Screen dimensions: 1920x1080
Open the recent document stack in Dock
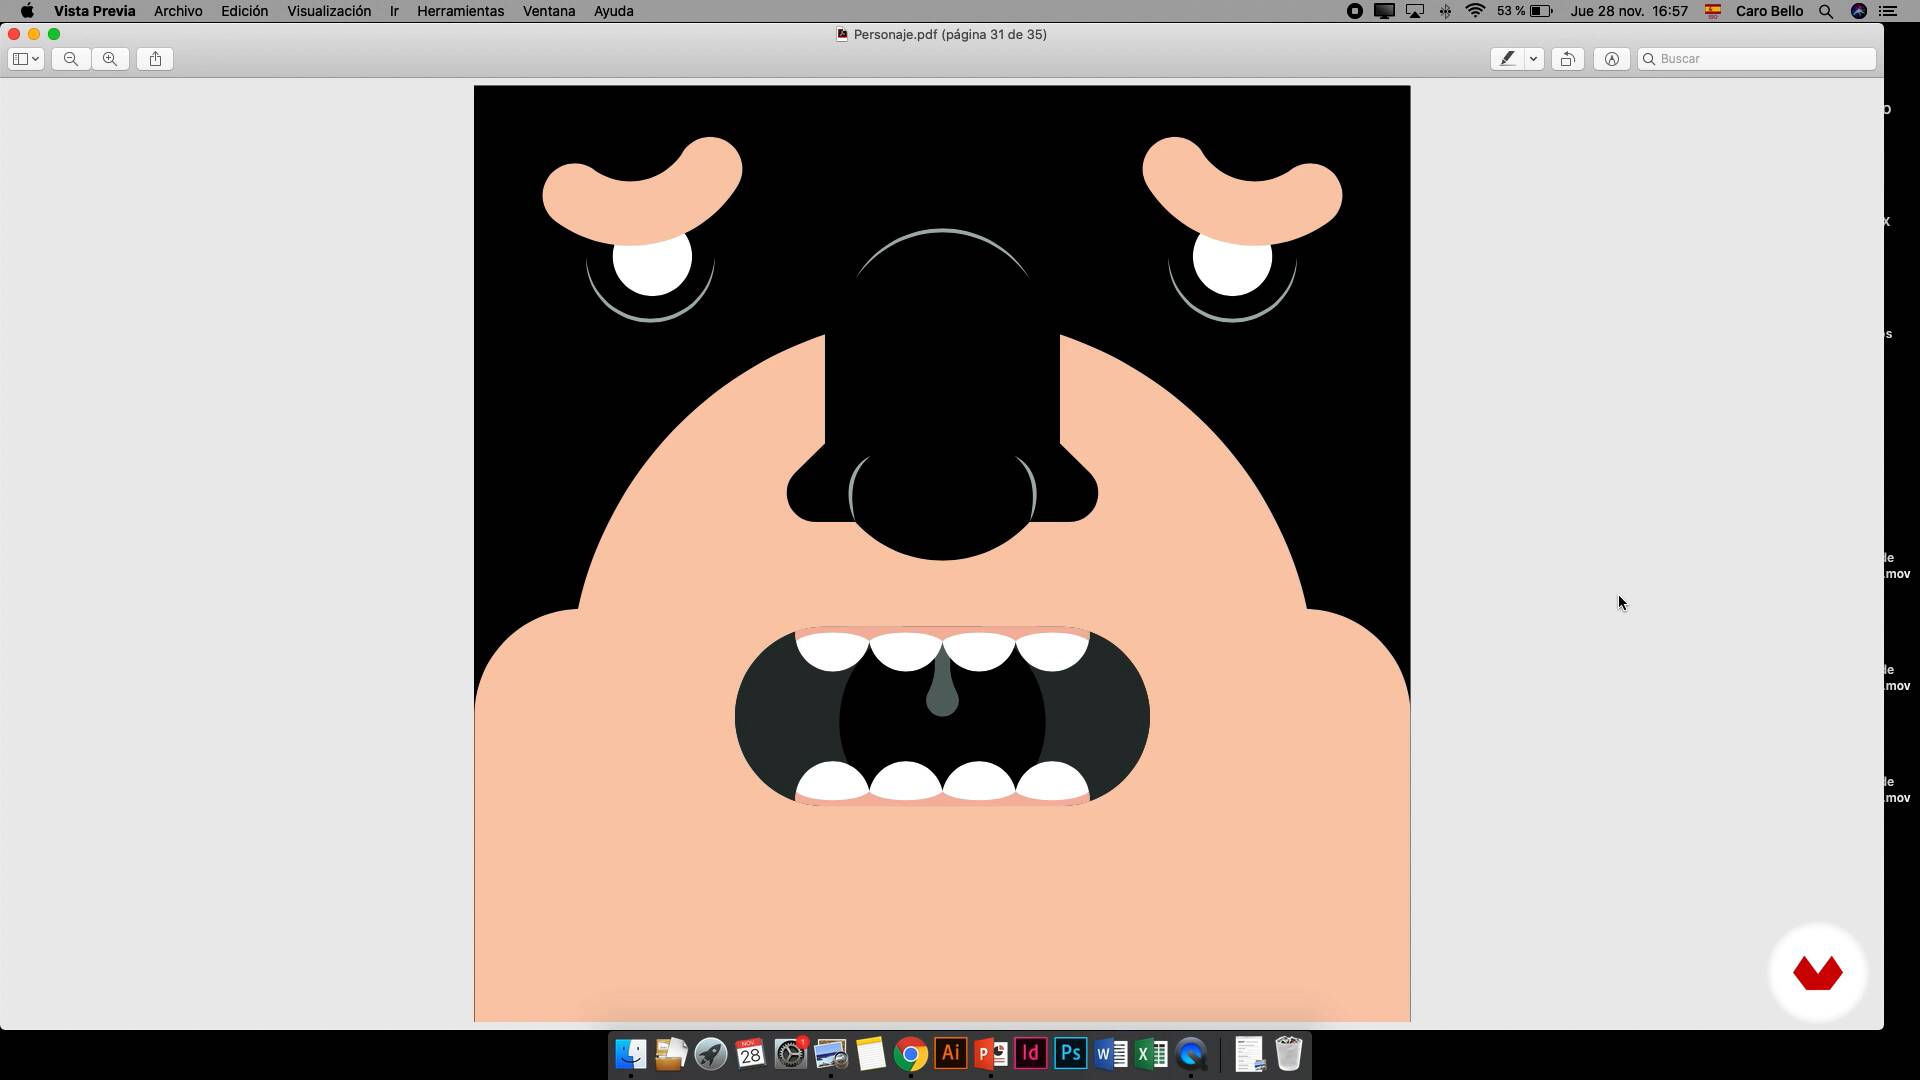pos(1250,1054)
